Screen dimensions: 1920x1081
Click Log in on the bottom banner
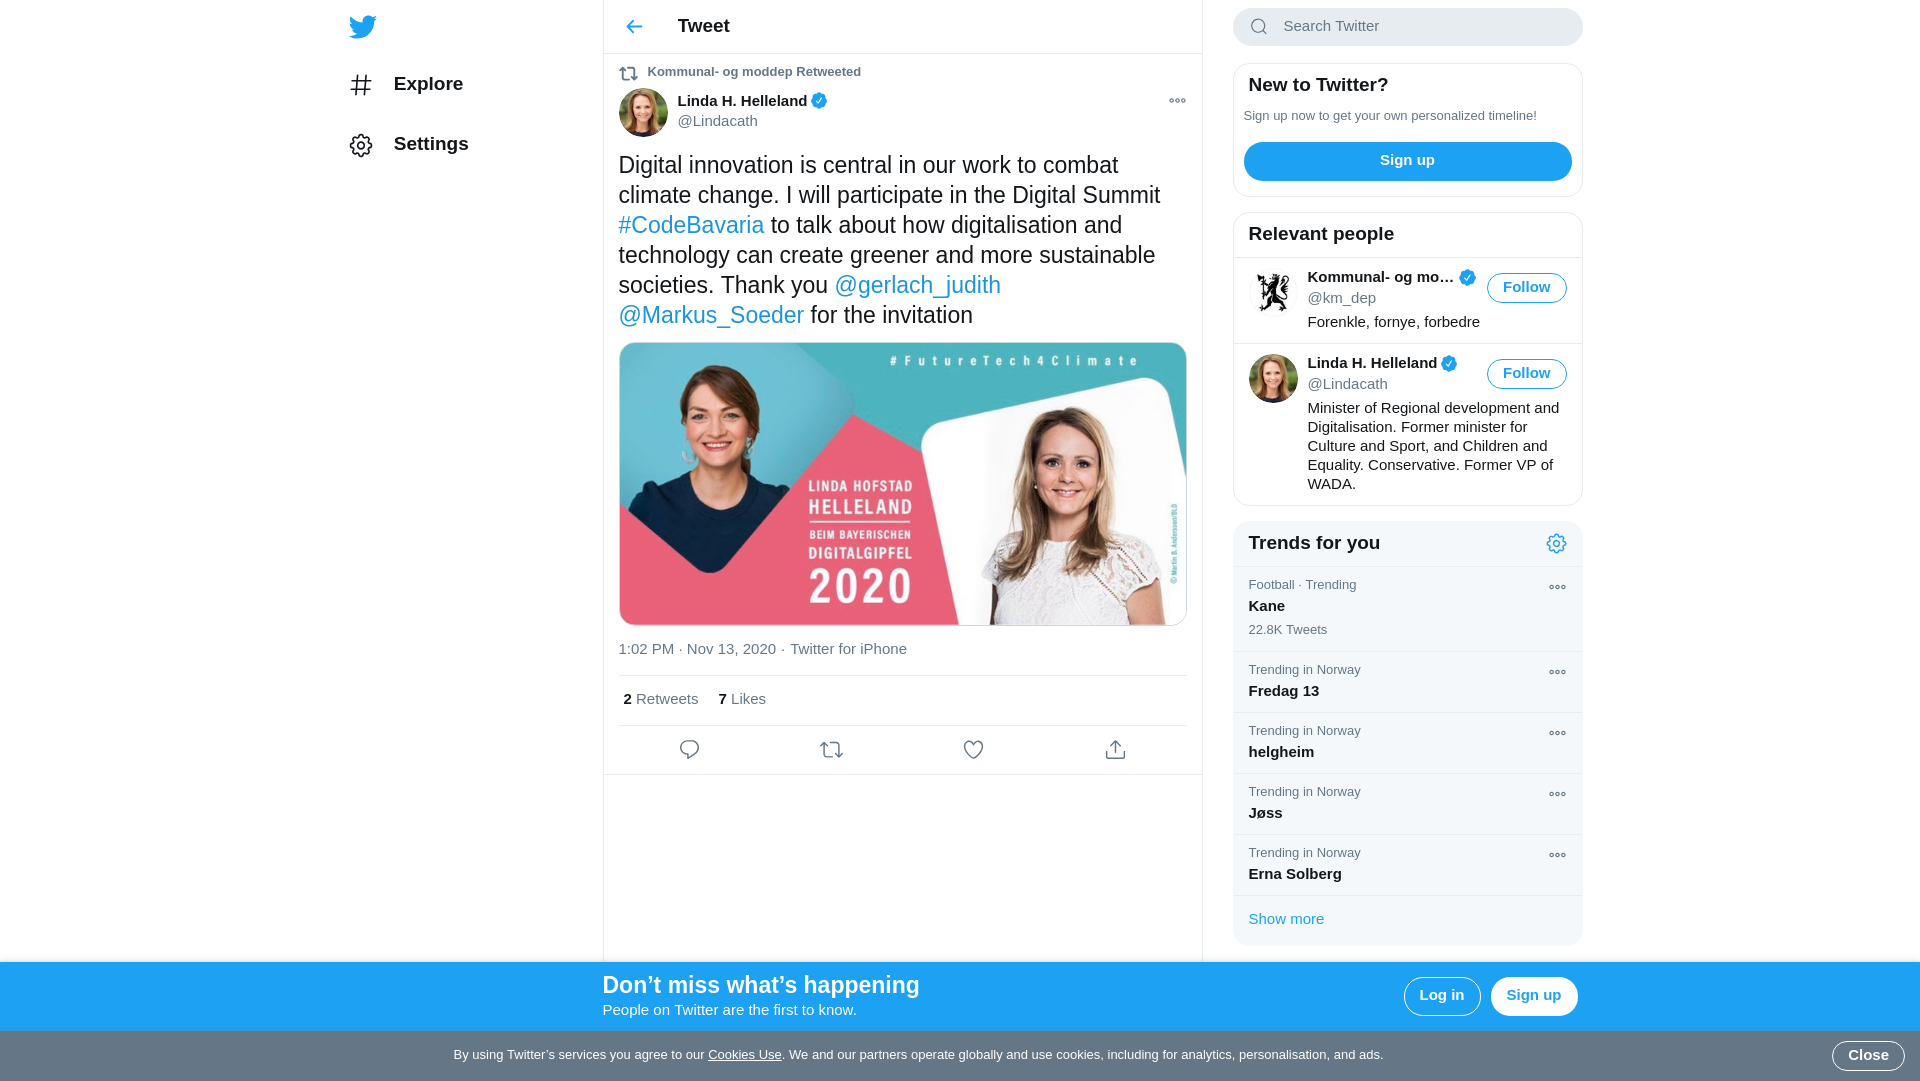[x=1441, y=996]
